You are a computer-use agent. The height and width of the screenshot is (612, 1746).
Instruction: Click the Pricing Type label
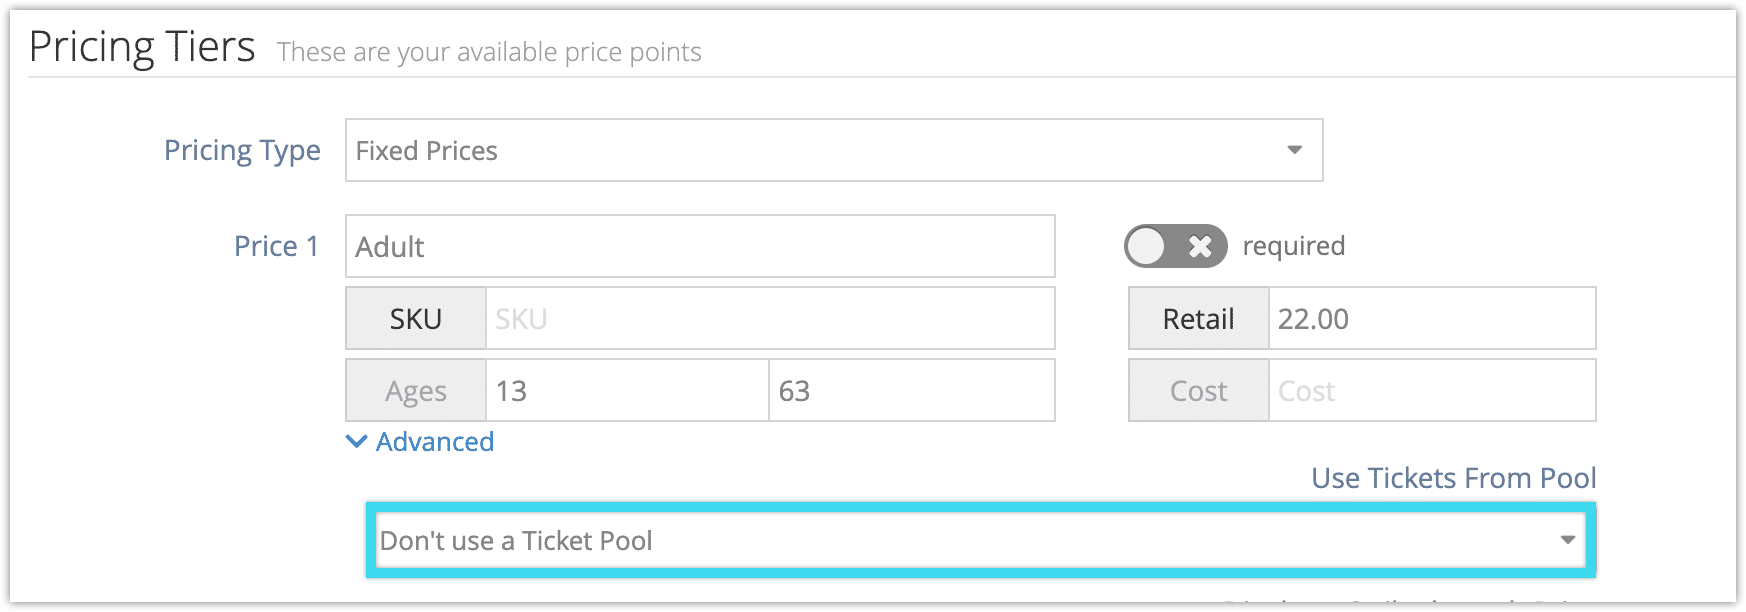coord(242,150)
